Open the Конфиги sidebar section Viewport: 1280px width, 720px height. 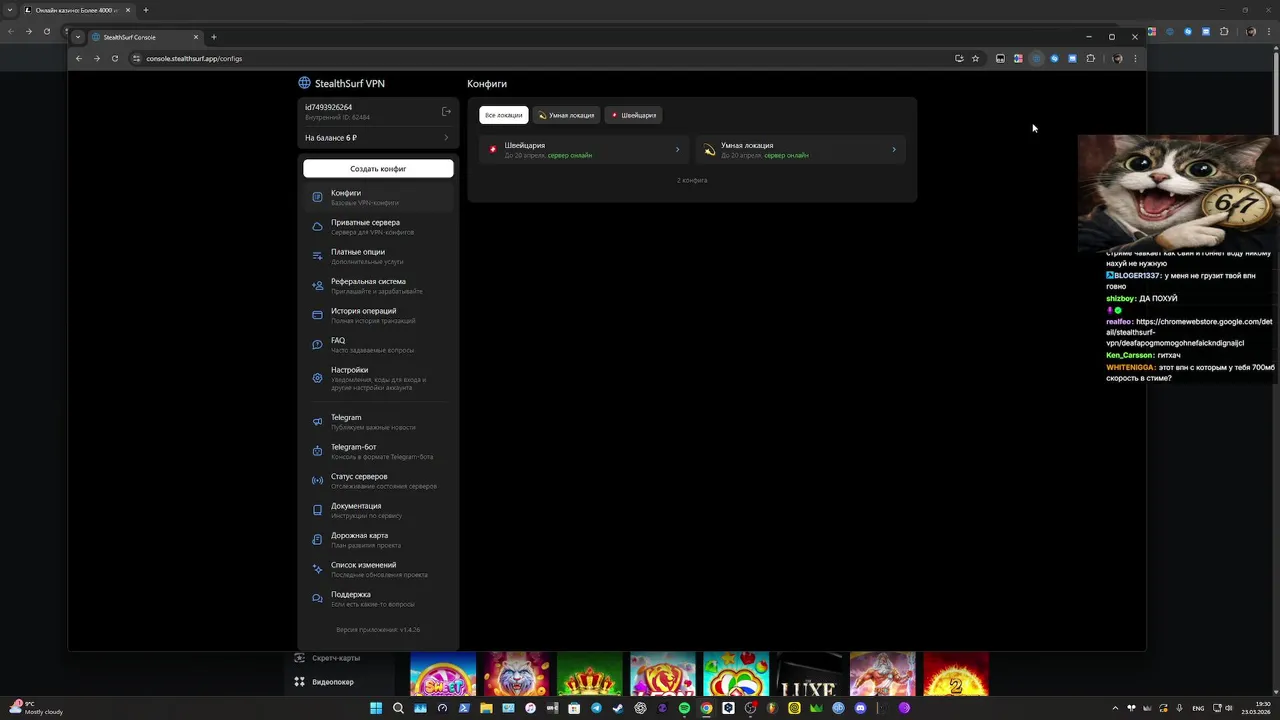(x=378, y=197)
